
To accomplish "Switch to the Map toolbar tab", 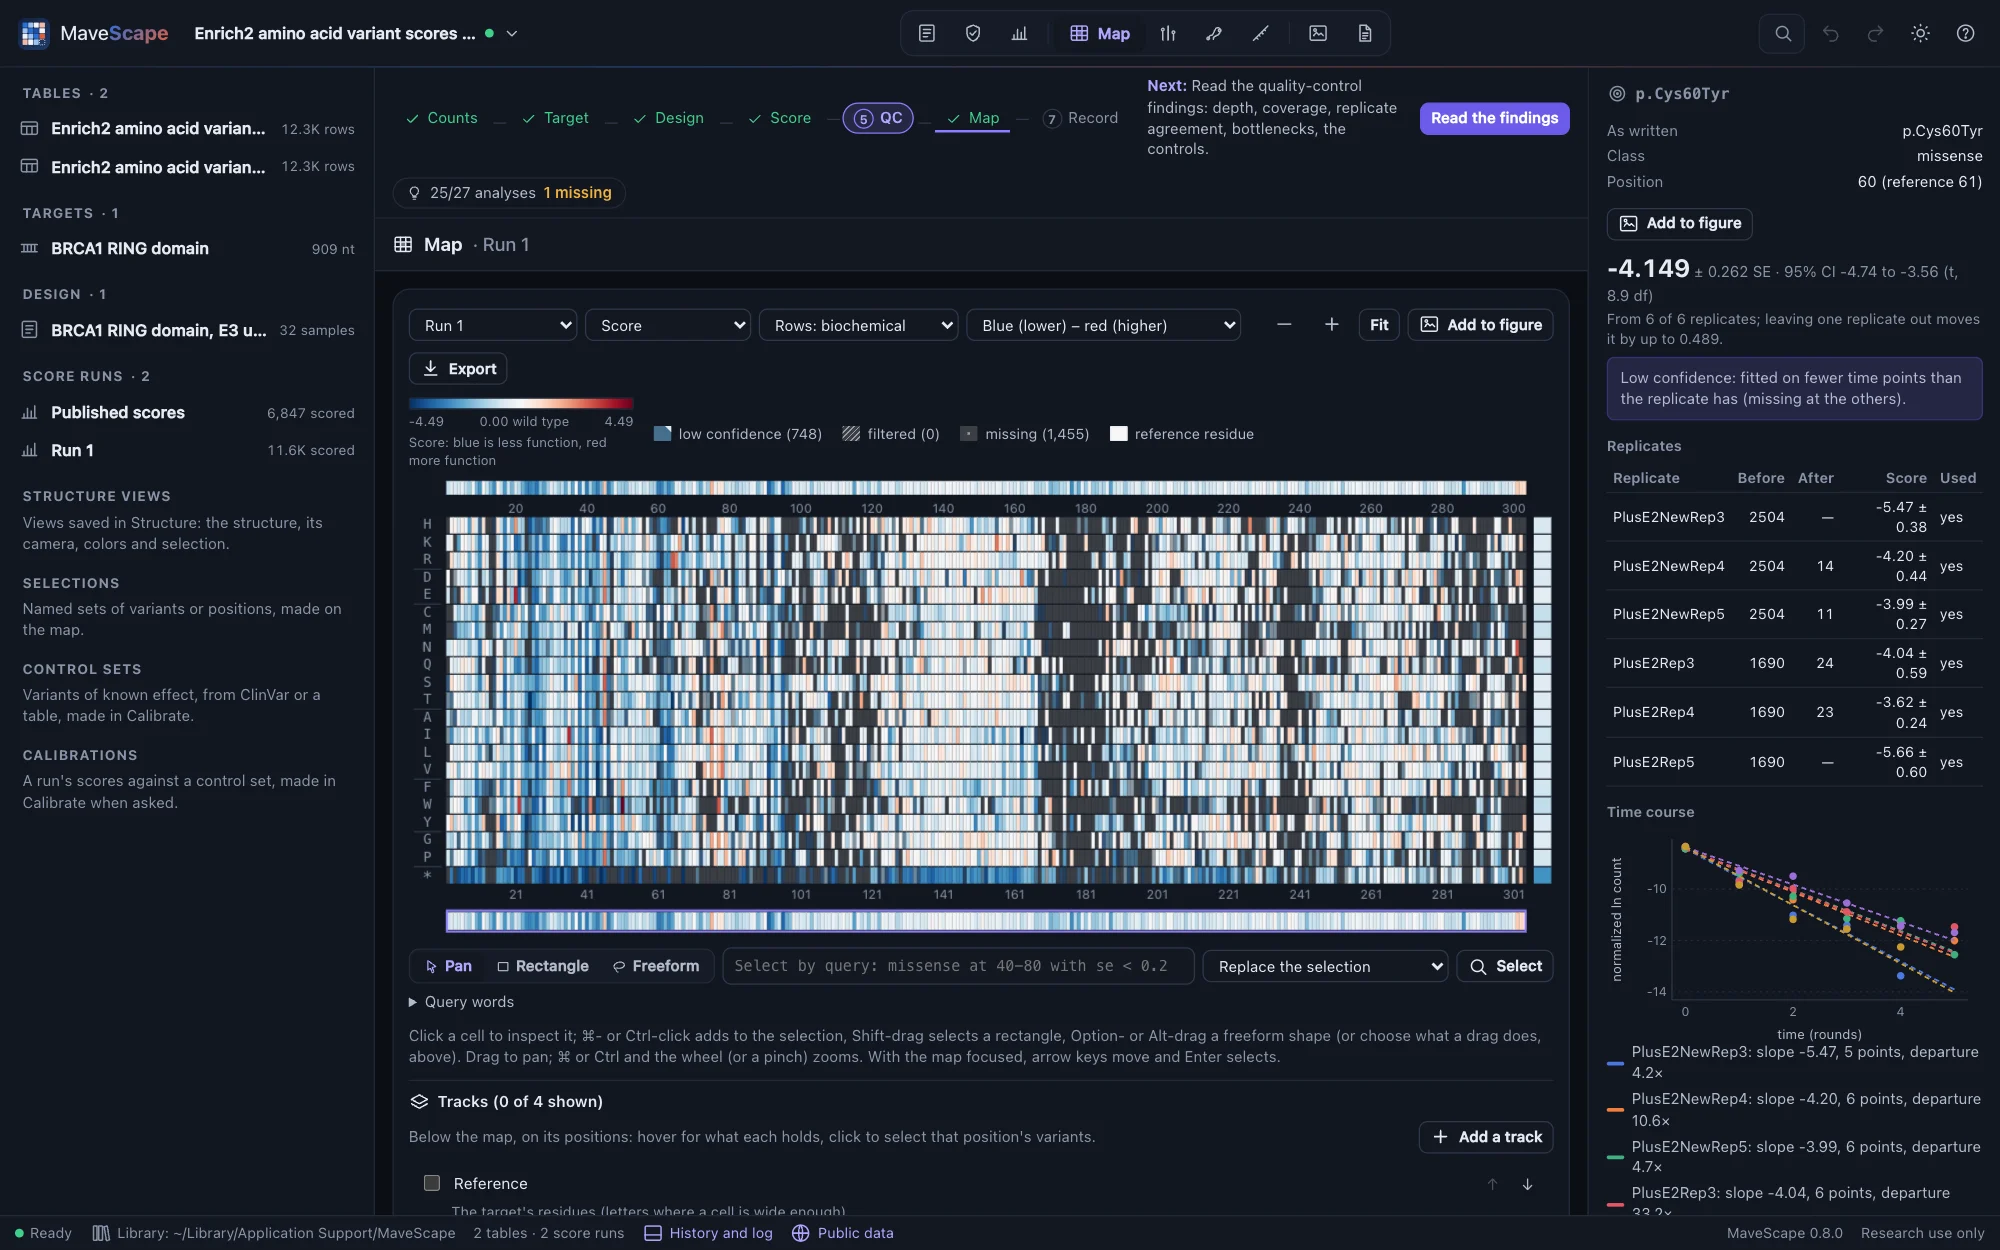I will click(x=1100, y=33).
